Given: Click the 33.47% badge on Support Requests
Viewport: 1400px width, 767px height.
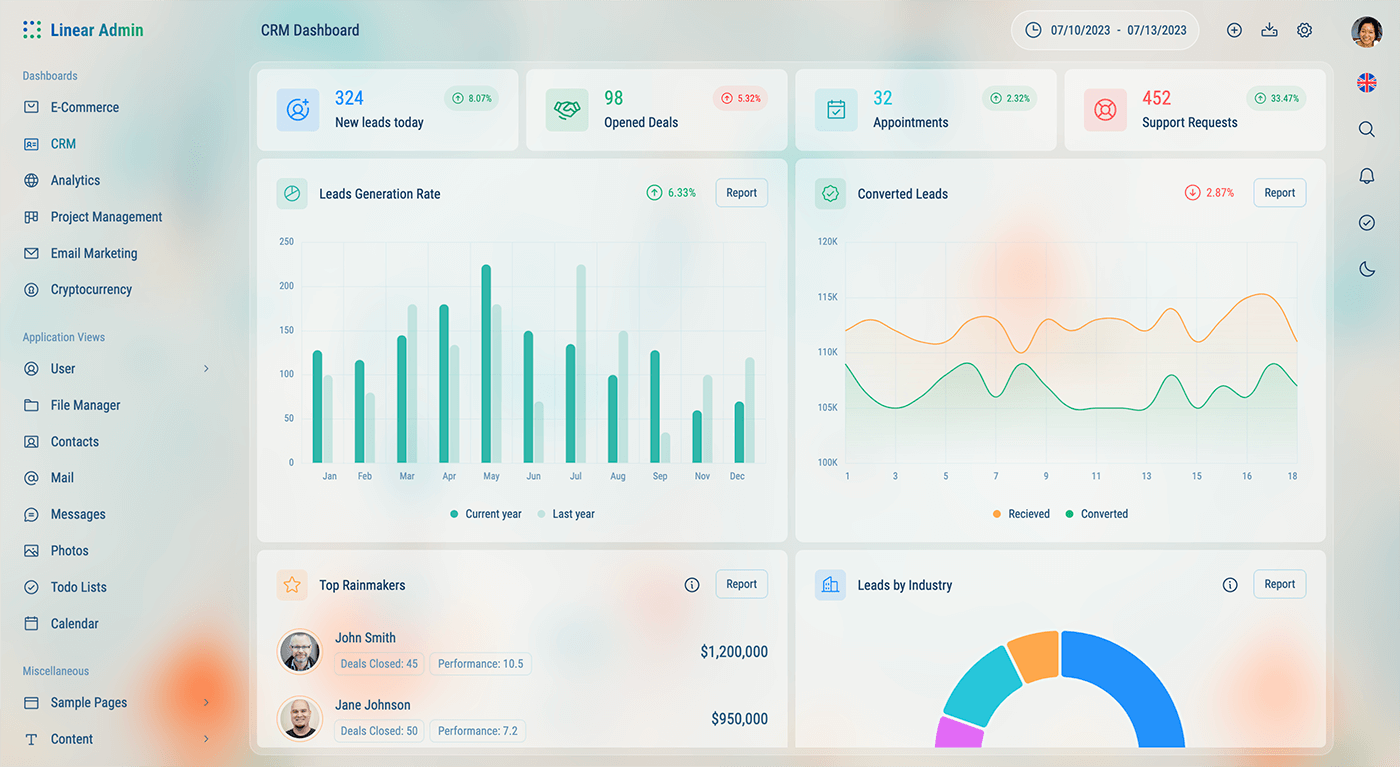Looking at the screenshot, I should [1276, 98].
